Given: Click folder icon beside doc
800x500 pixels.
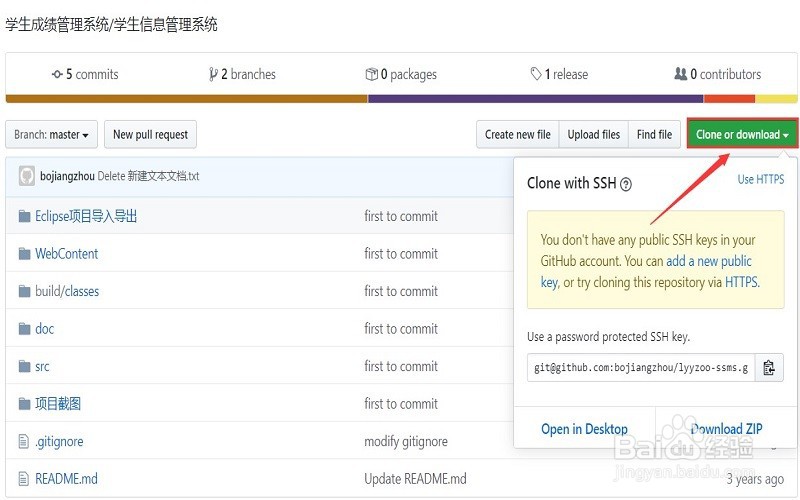Looking at the screenshot, I should tap(24, 329).
